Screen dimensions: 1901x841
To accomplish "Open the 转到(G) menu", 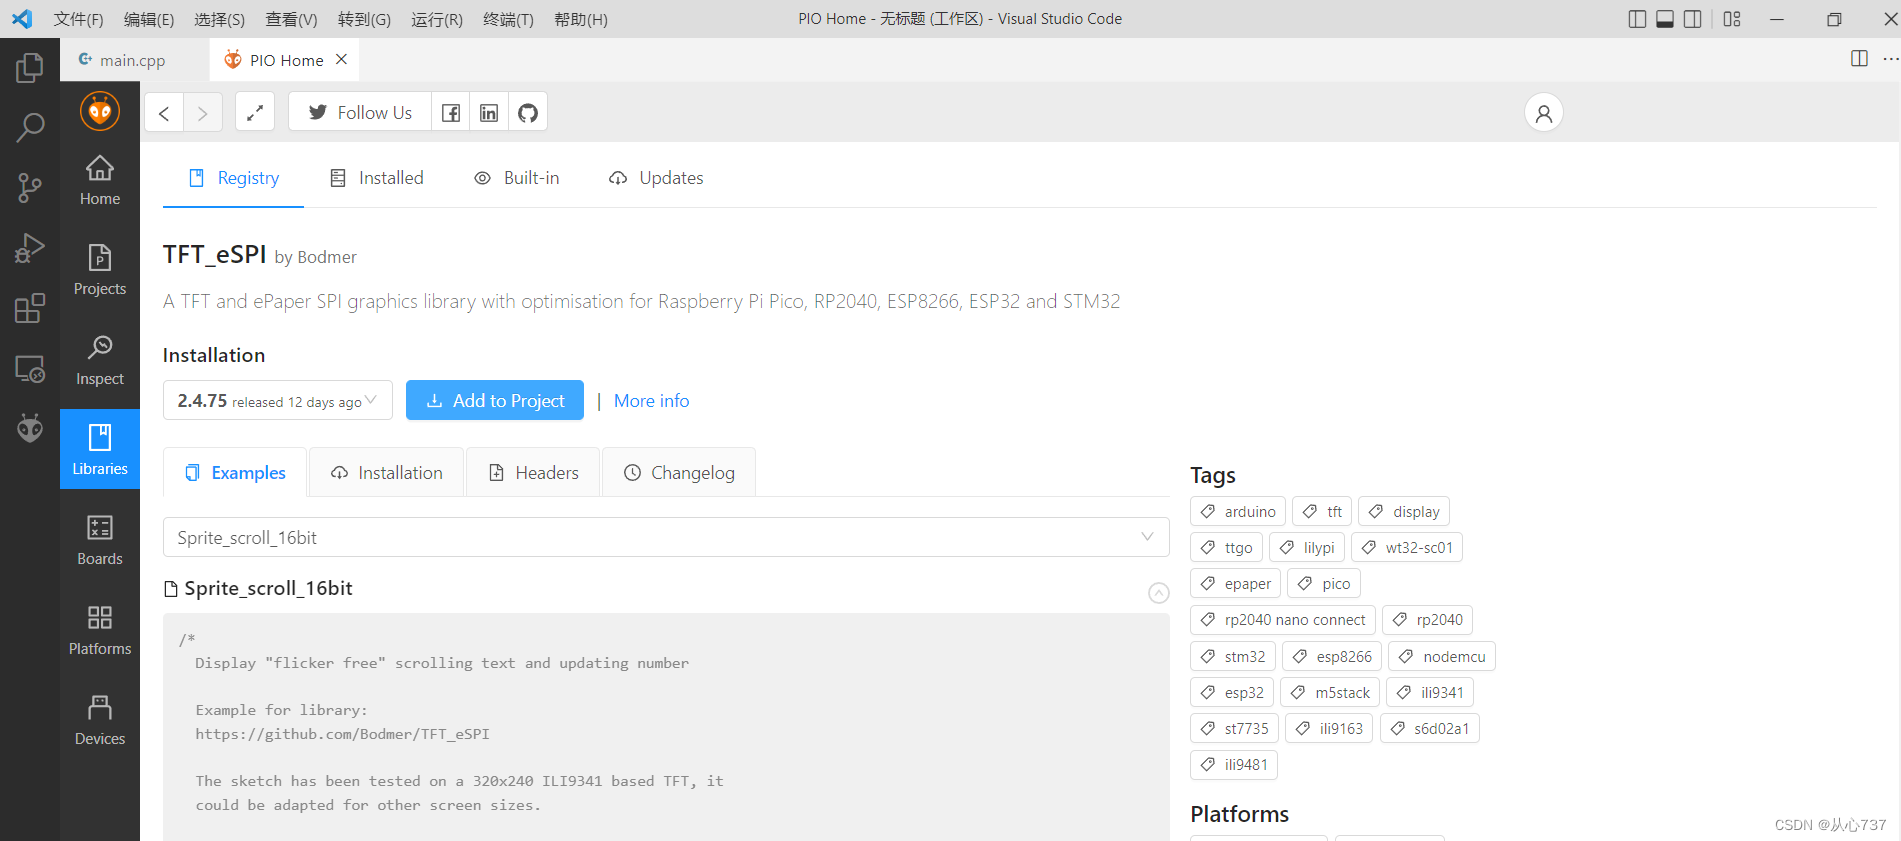I will (x=364, y=19).
